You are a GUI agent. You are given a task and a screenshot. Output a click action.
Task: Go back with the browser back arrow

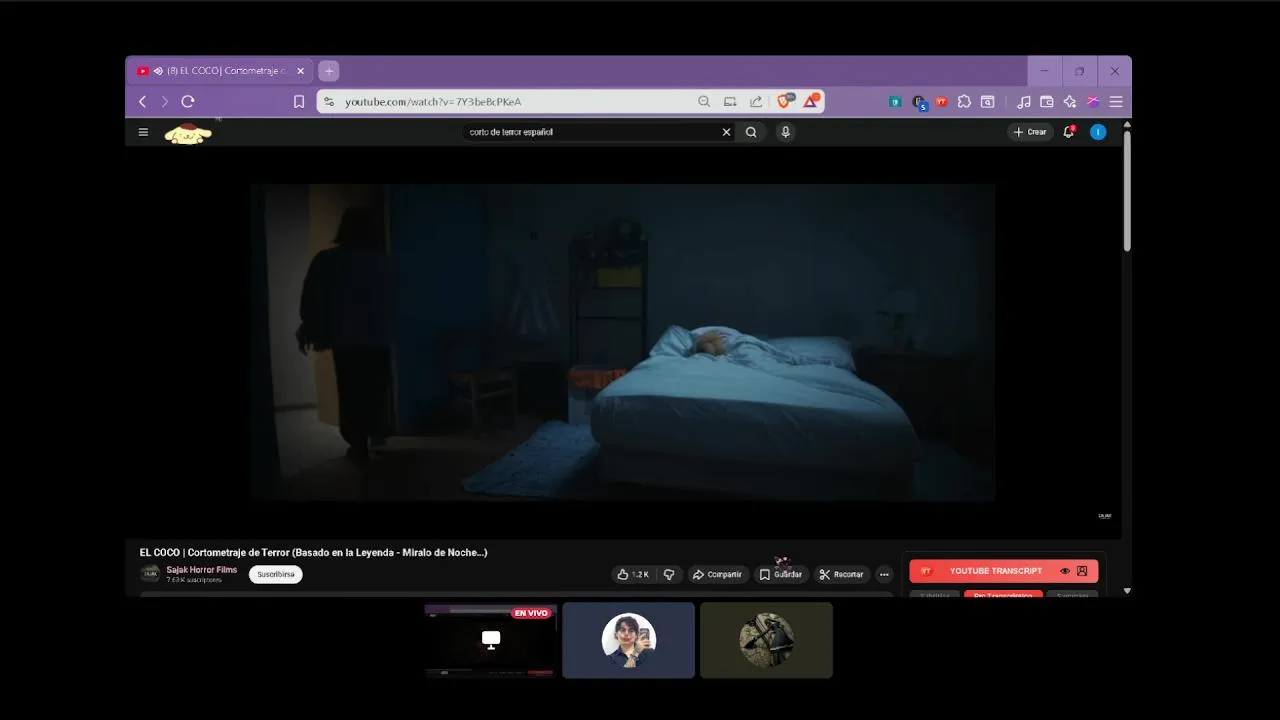click(142, 102)
